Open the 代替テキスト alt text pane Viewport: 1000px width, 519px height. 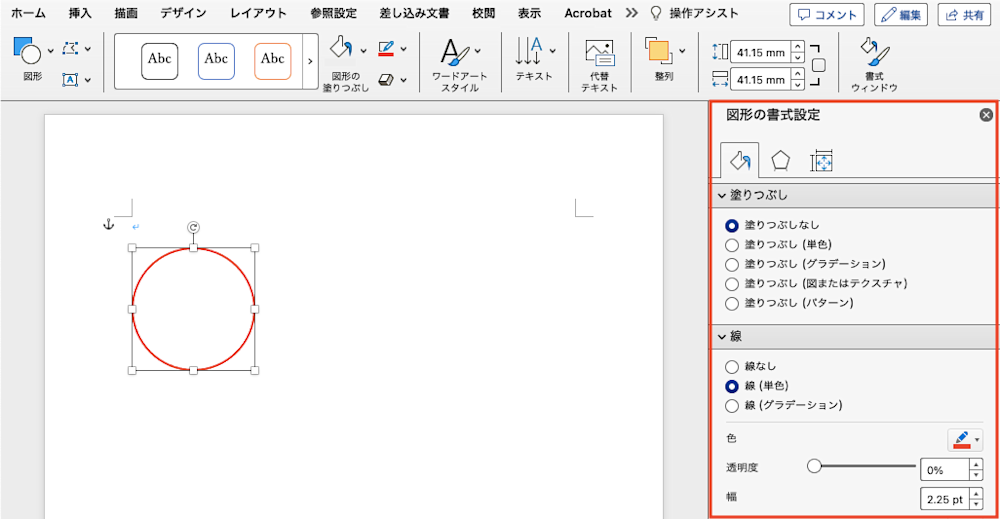tap(599, 54)
